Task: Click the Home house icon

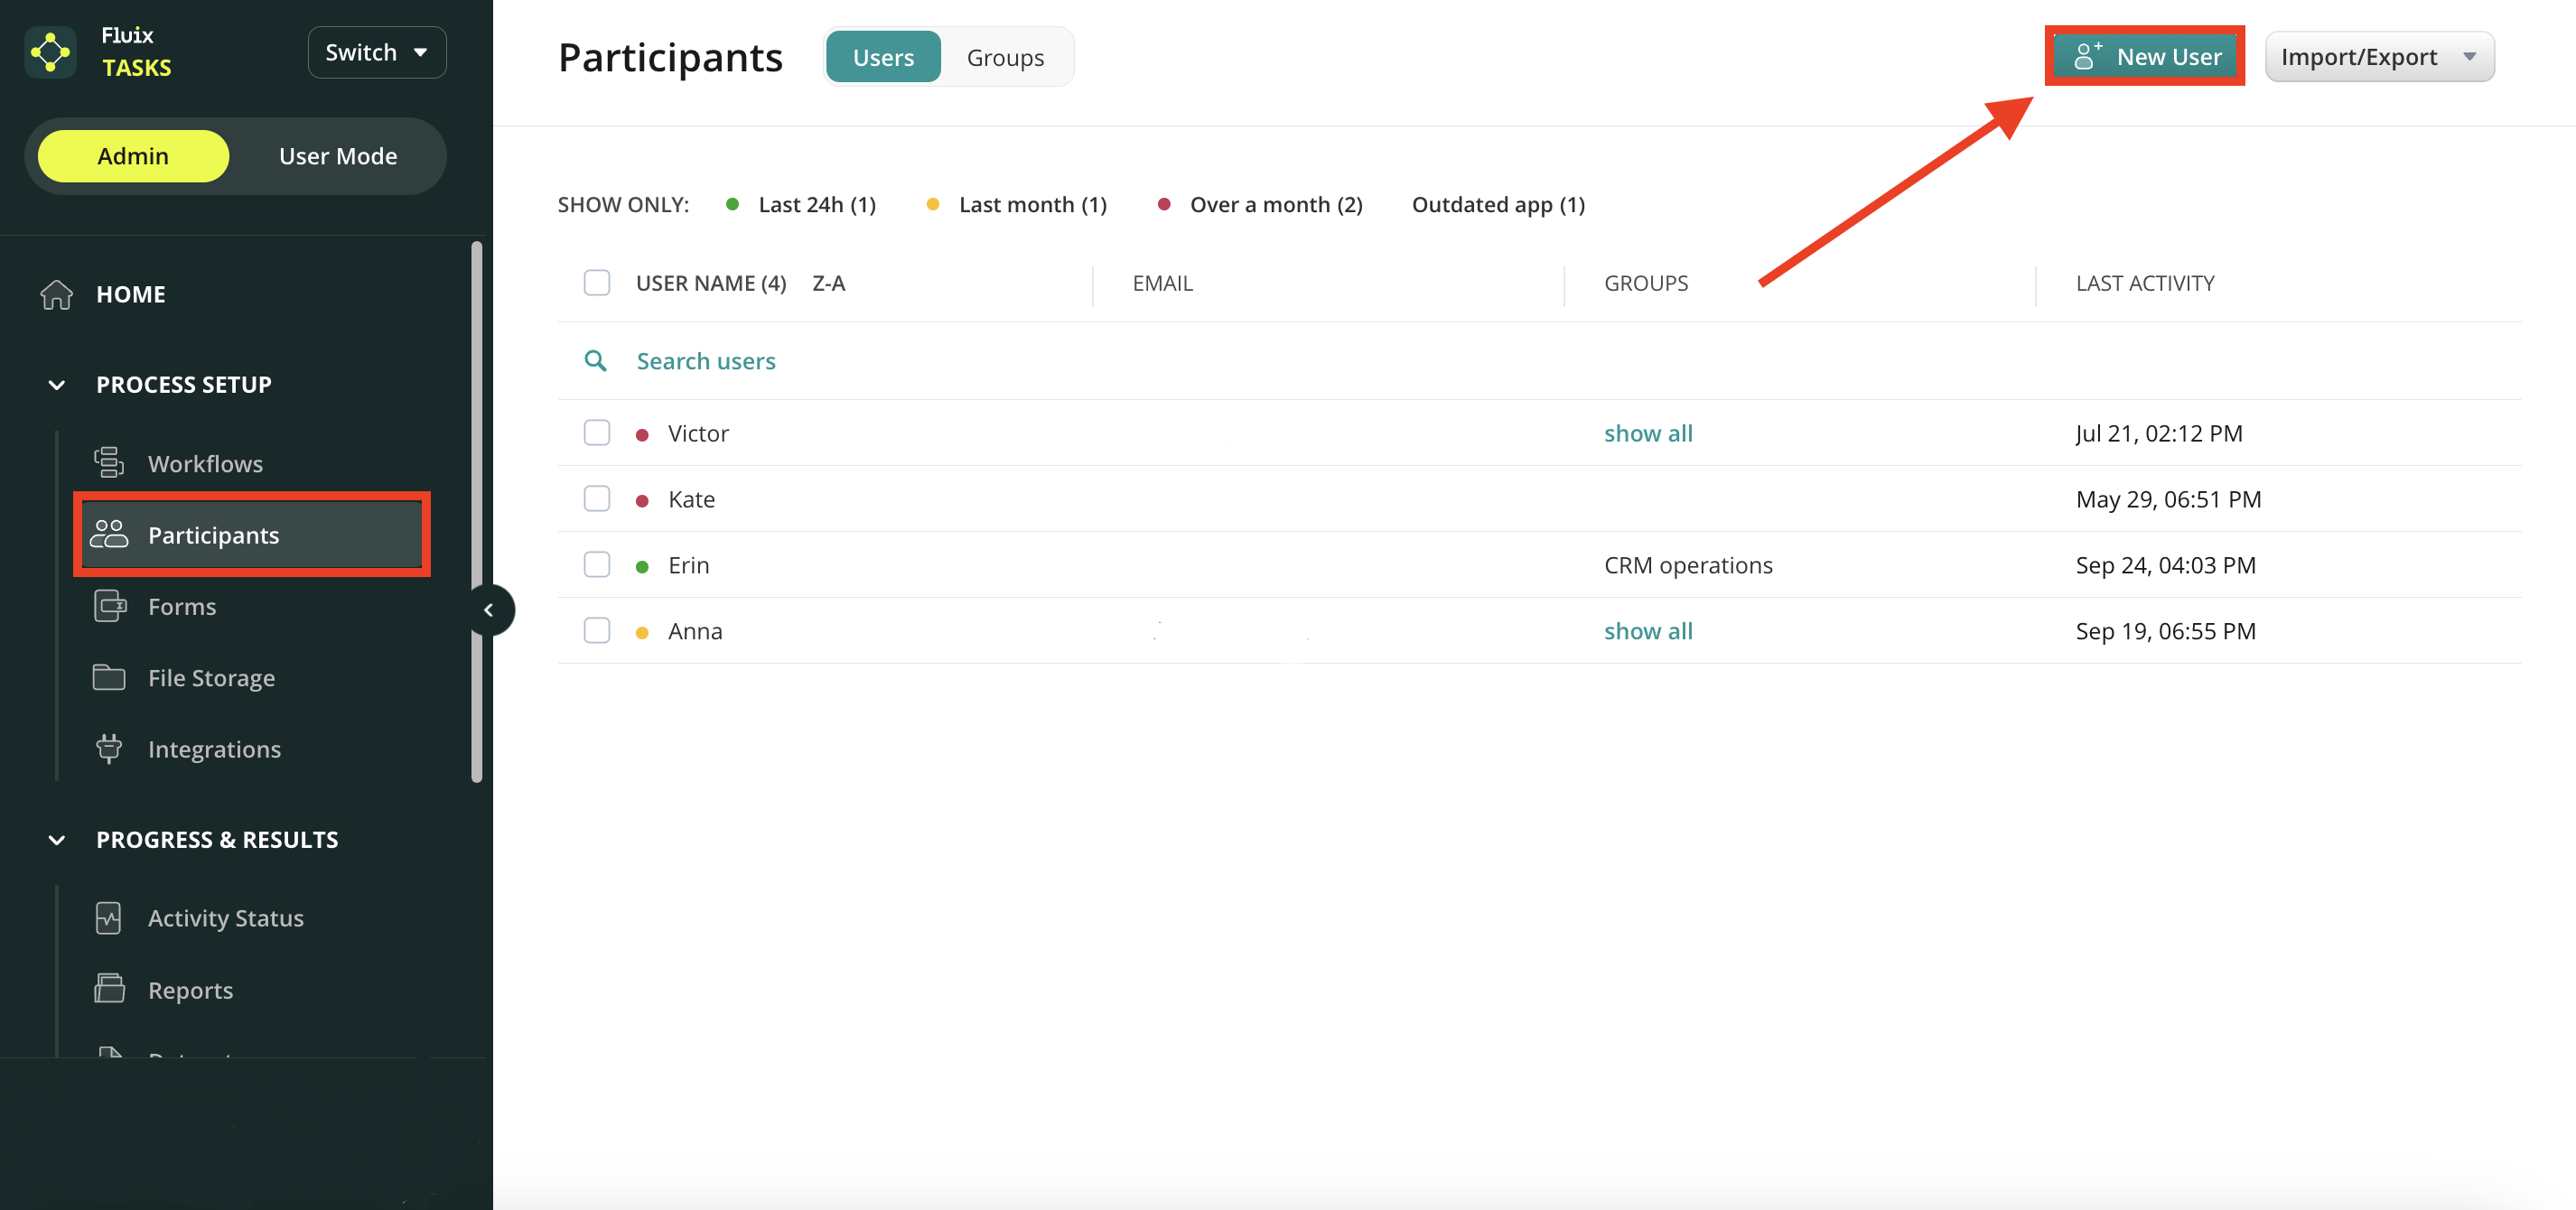Action: (56, 294)
